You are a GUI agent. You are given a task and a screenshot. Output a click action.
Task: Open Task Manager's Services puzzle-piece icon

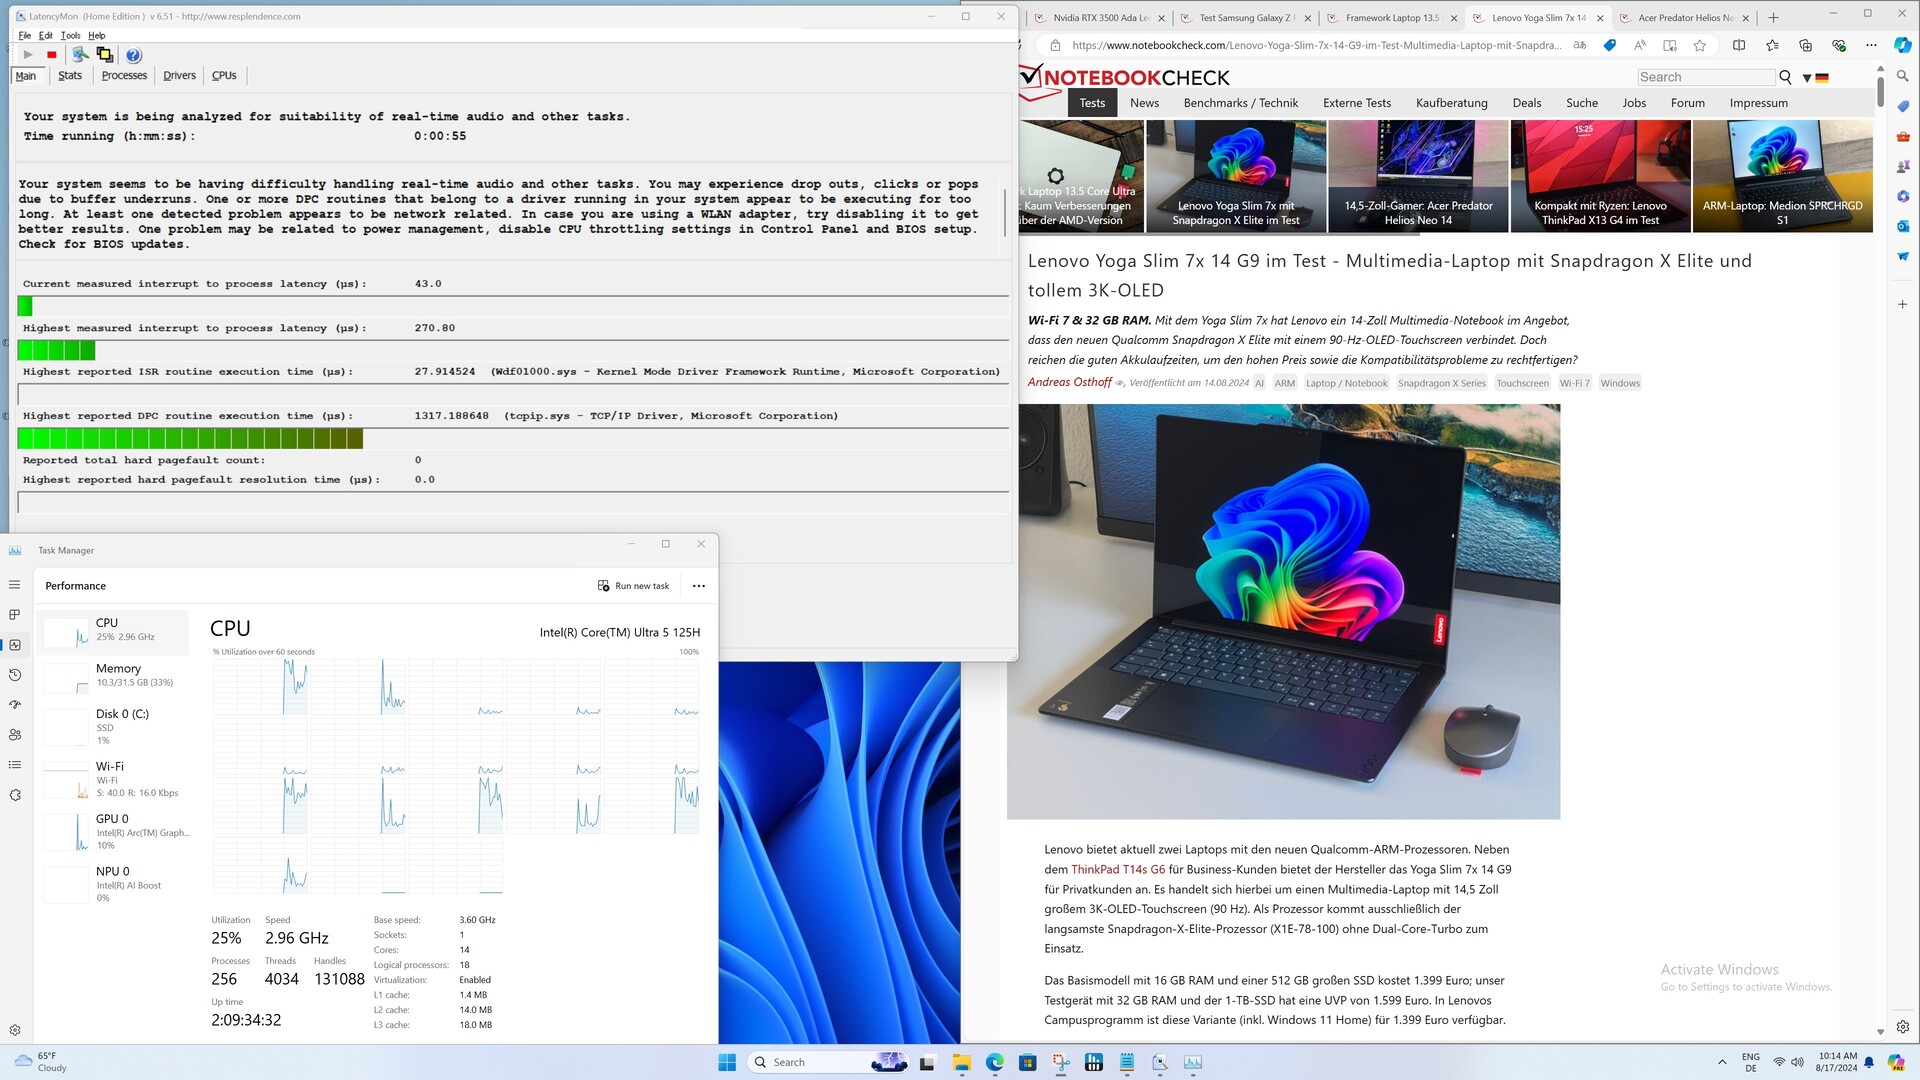[x=15, y=795]
